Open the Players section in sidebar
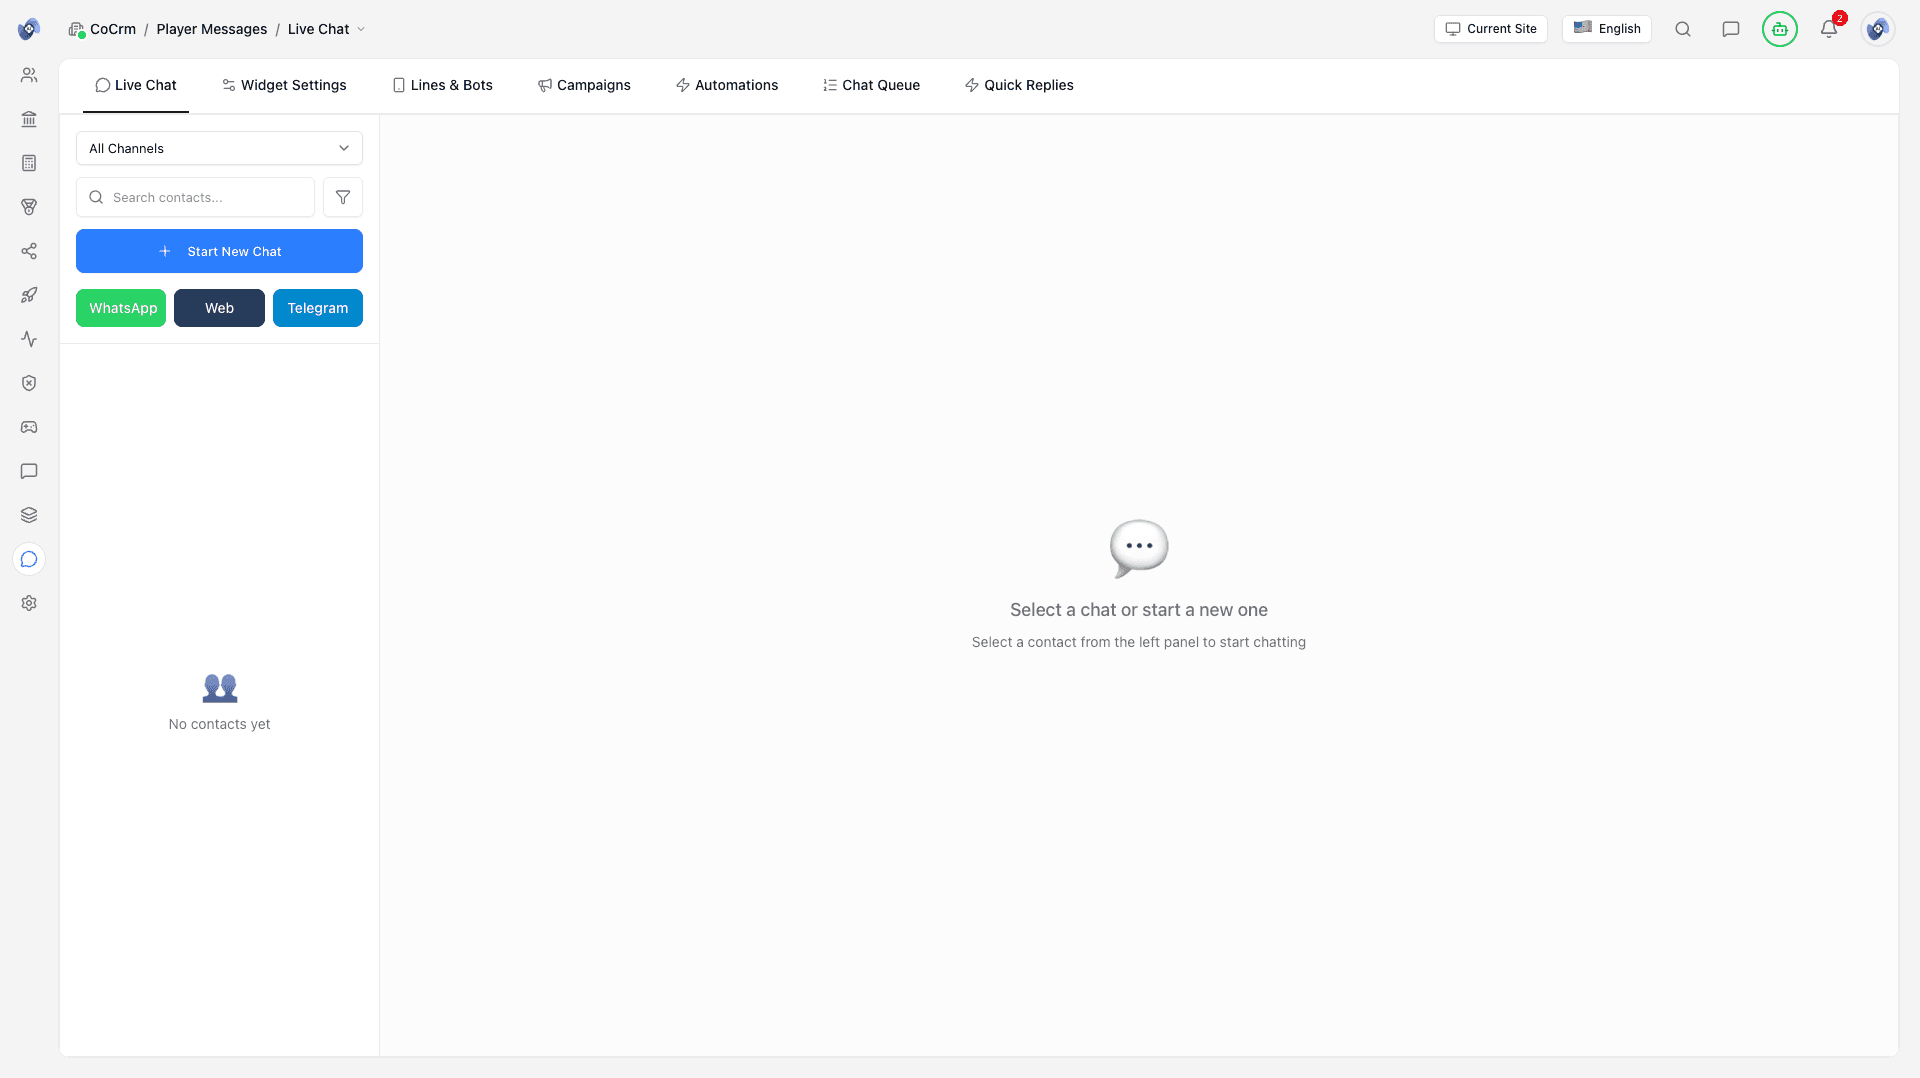Image resolution: width=1920 pixels, height=1078 pixels. [x=29, y=74]
